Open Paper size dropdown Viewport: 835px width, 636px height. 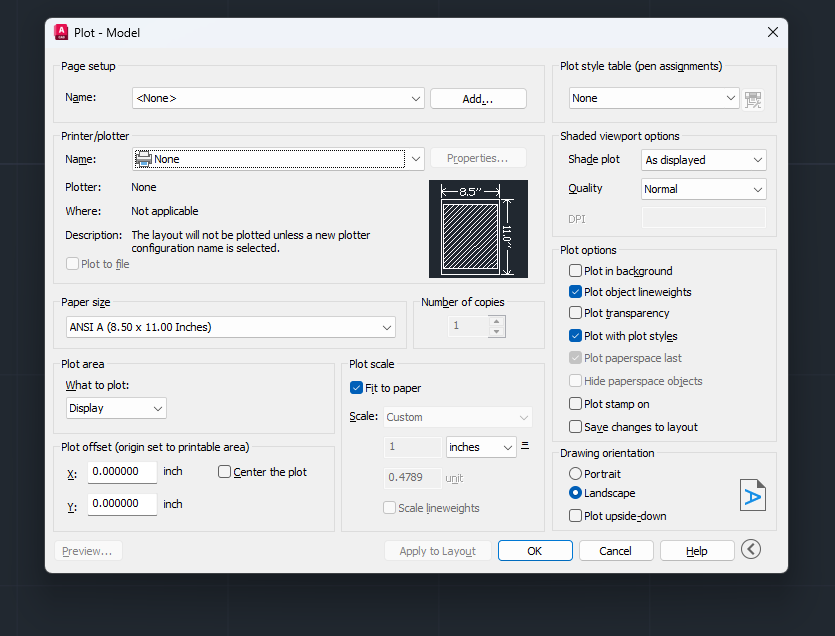(x=231, y=327)
